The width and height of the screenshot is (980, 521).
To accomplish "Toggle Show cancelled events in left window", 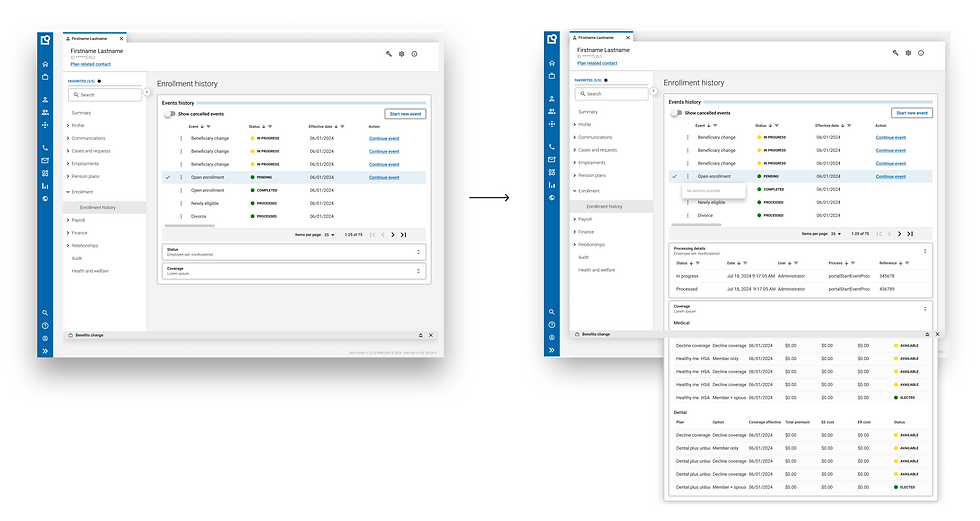I will click(x=169, y=114).
